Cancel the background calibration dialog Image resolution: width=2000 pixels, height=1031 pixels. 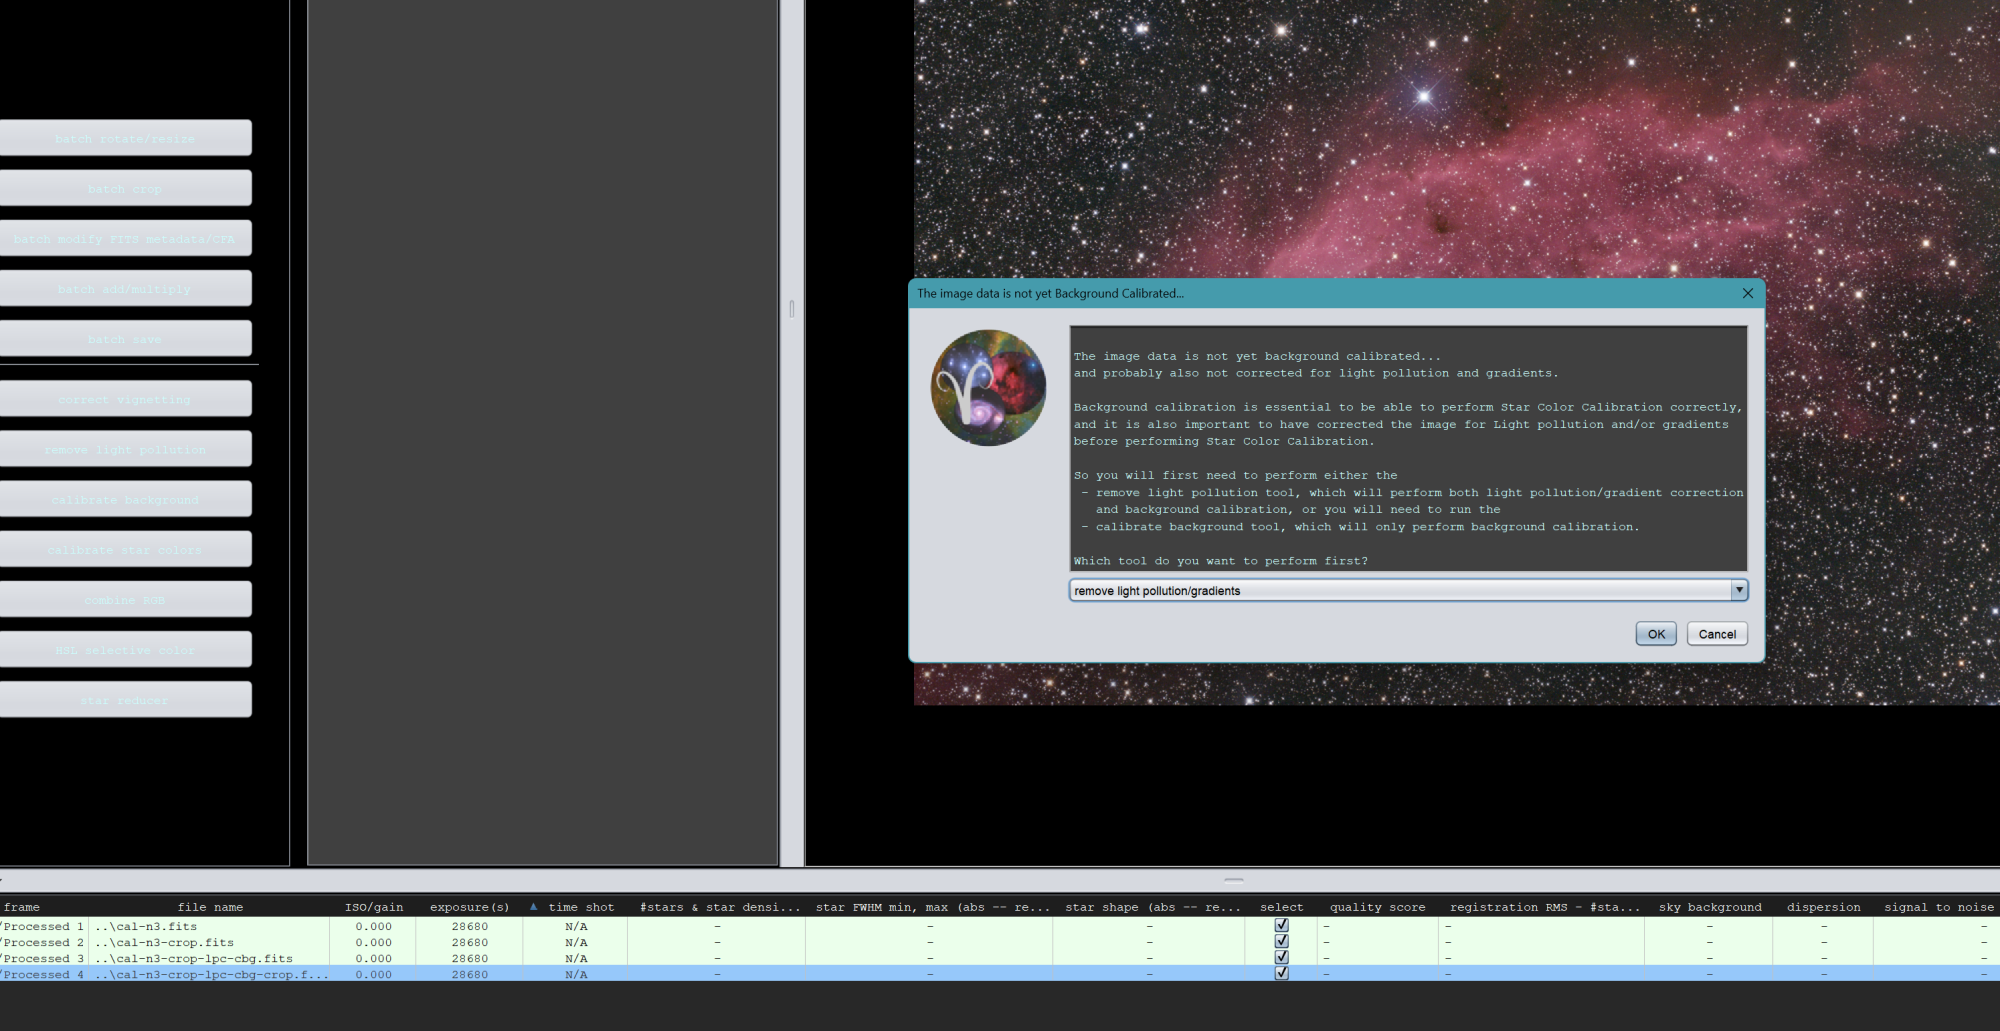(1716, 633)
